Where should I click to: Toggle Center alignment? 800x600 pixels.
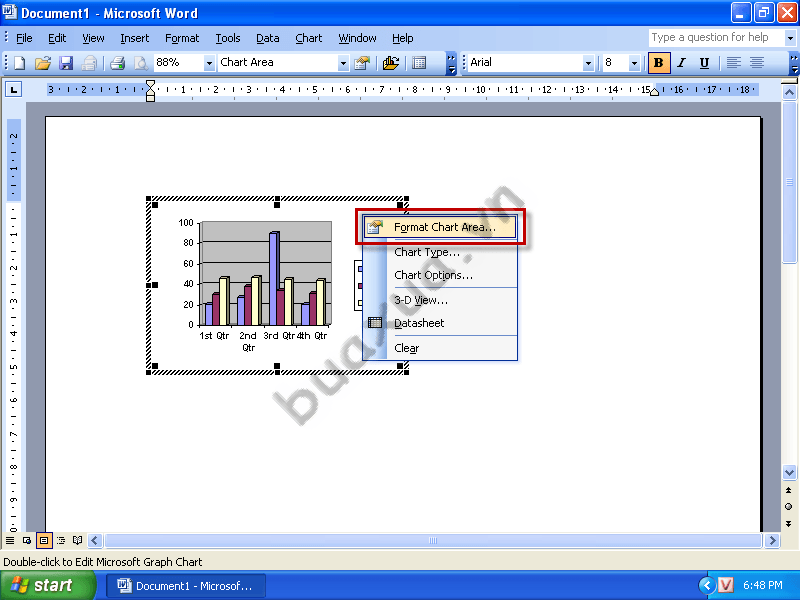tap(757, 63)
